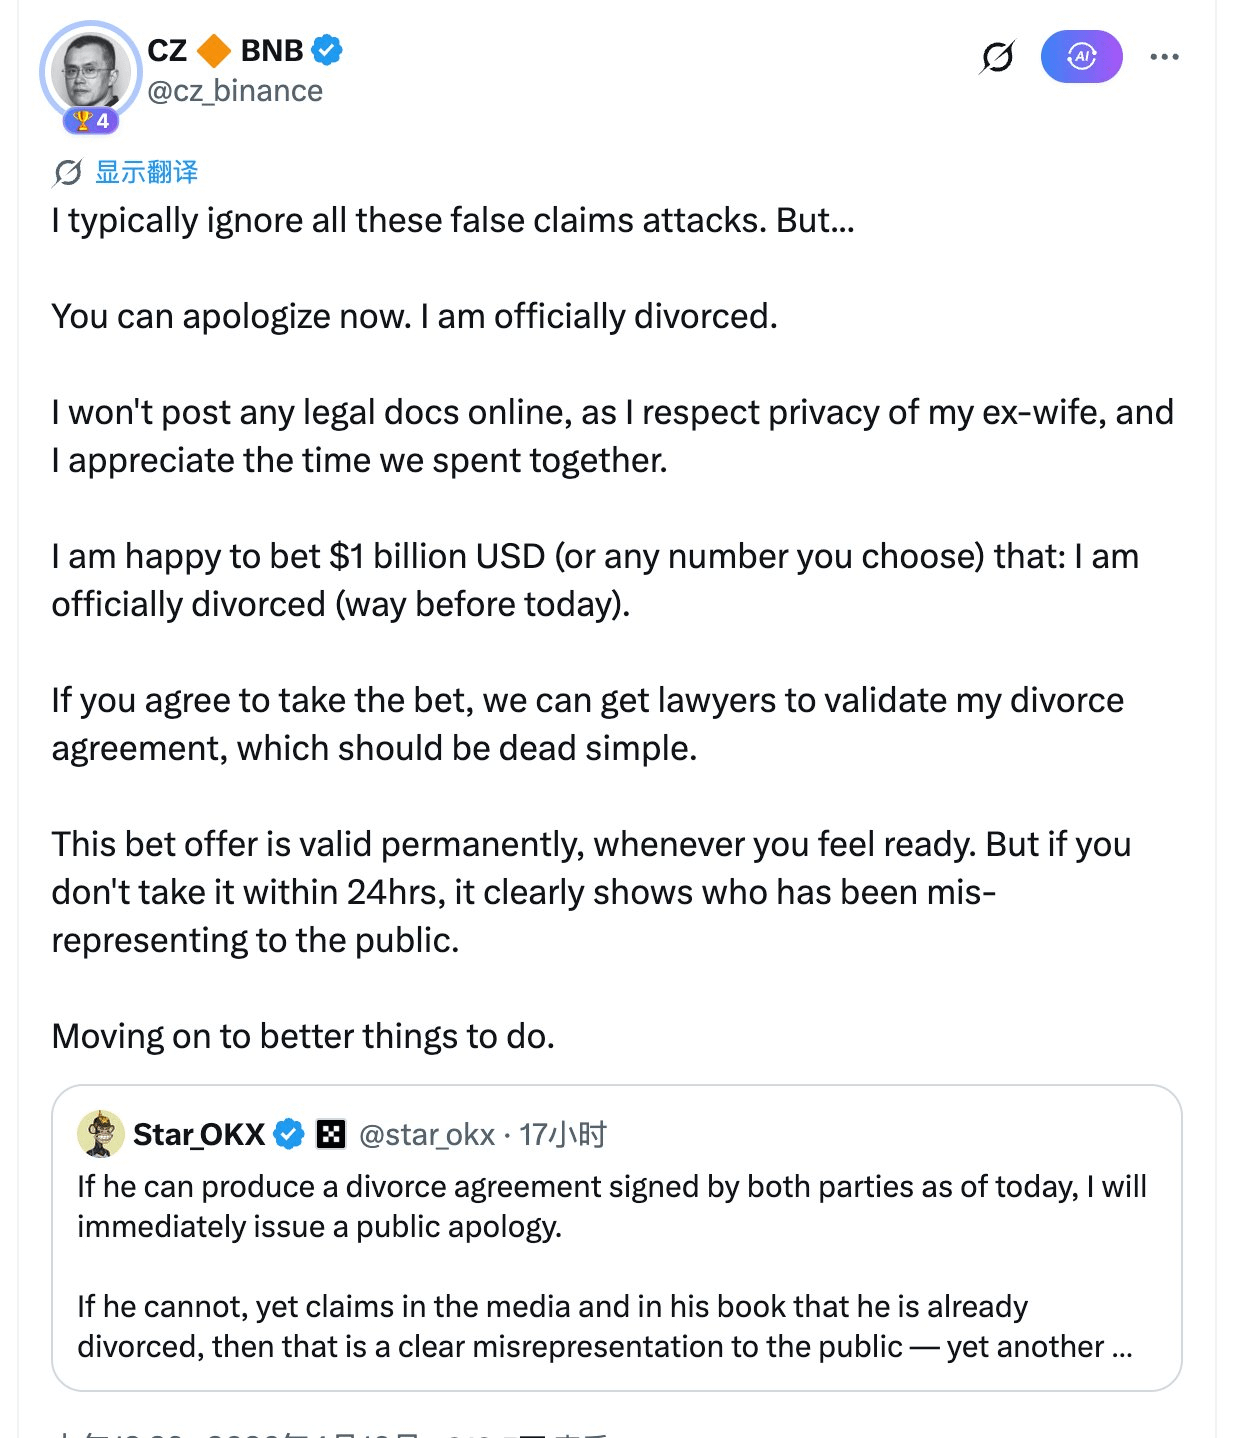Image resolution: width=1250 pixels, height=1438 pixels.
Task: Click the "Moving on to better things" line
Action: [303, 1036]
